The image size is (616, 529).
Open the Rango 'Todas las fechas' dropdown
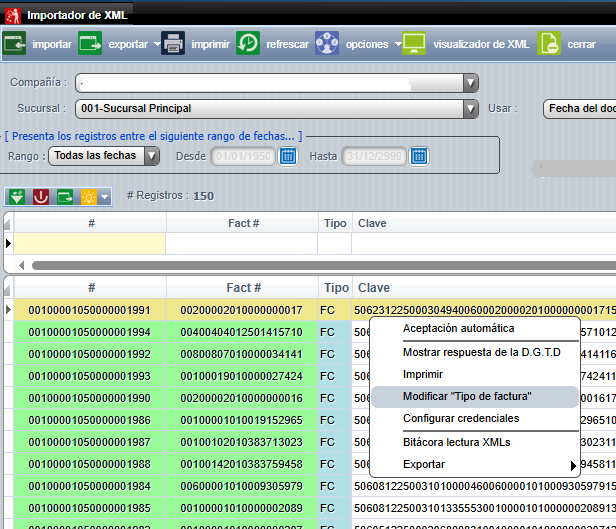(x=151, y=155)
